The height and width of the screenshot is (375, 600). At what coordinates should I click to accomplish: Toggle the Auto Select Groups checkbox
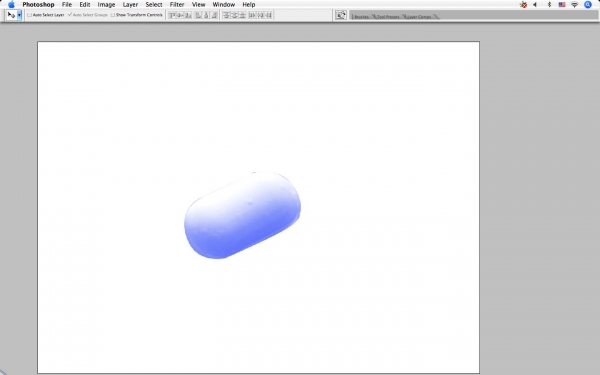70,15
